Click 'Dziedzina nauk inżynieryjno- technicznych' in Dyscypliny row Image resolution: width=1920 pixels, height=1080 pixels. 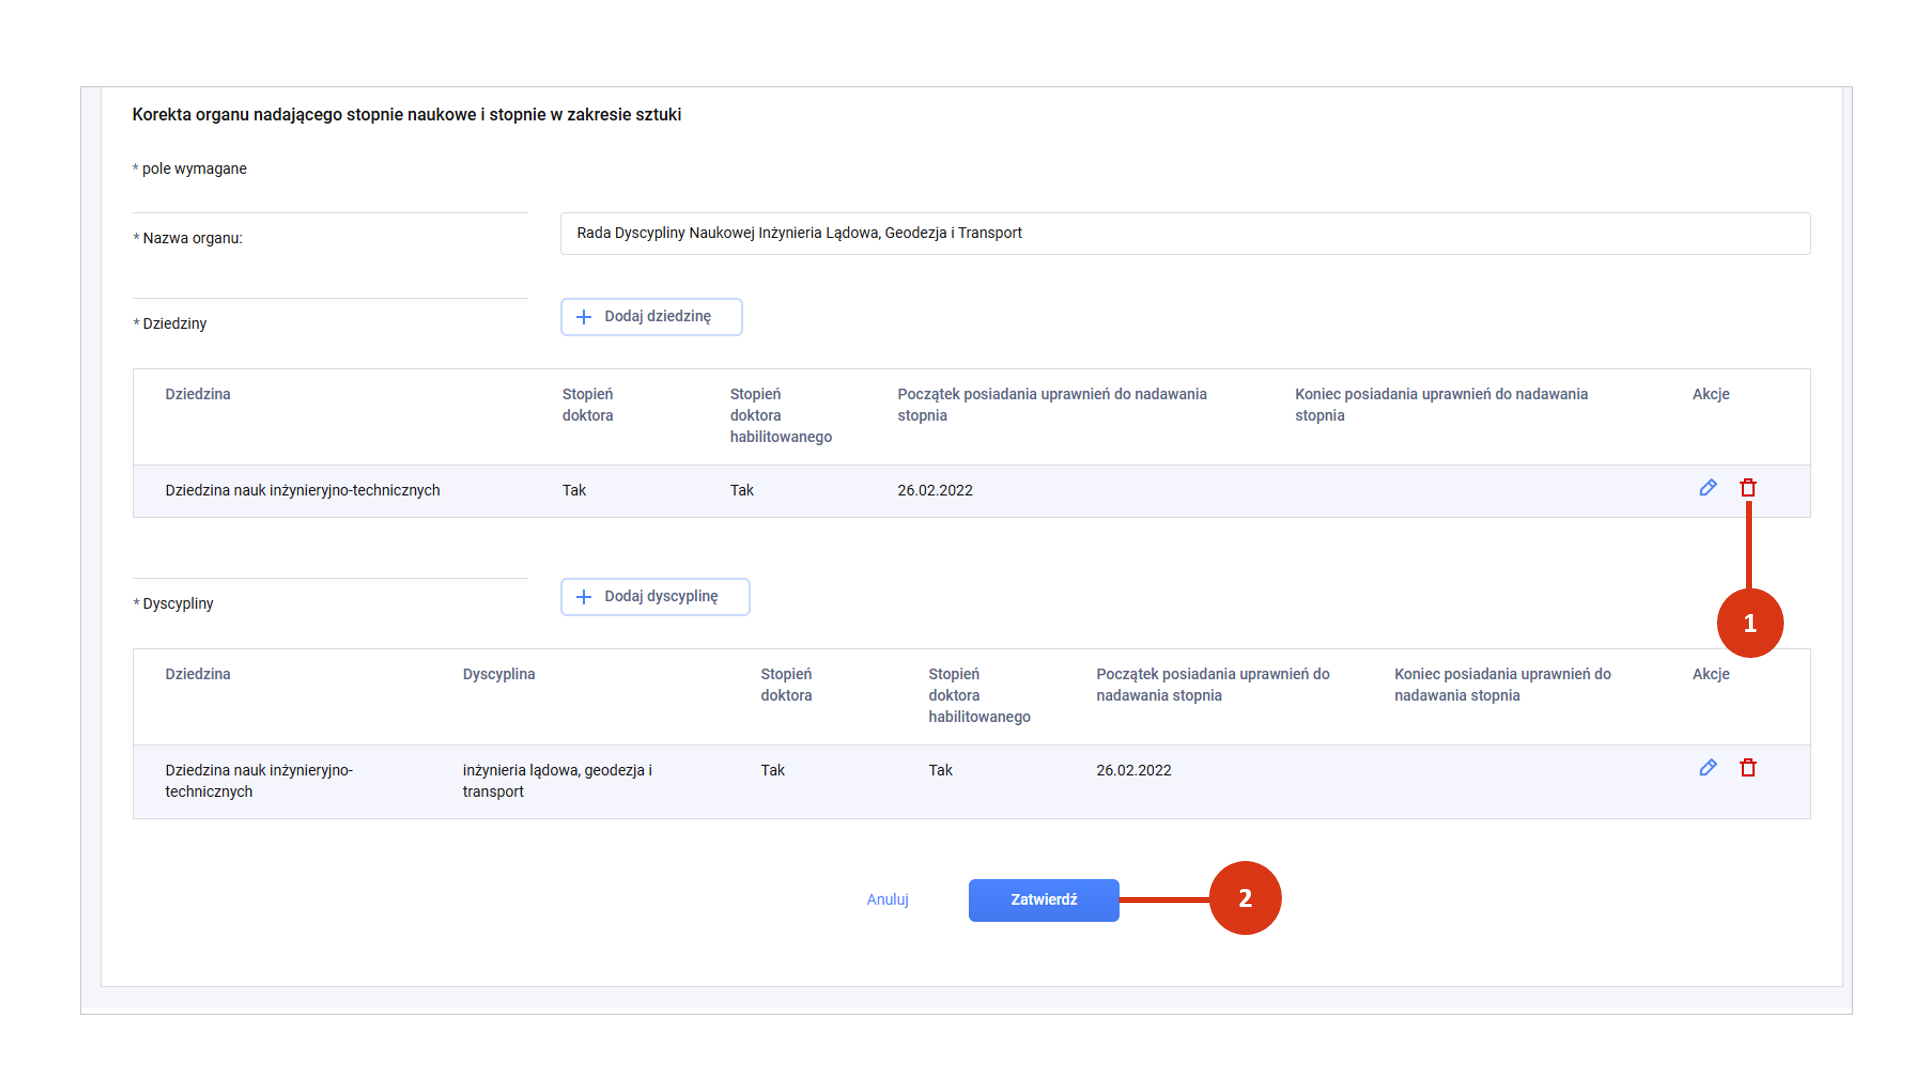click(259, 781)
